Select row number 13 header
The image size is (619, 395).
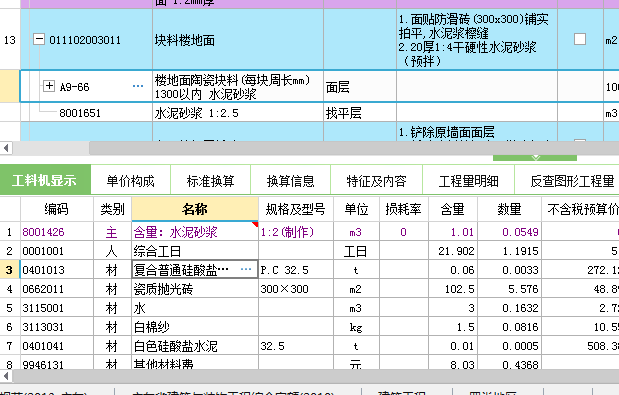10,40
